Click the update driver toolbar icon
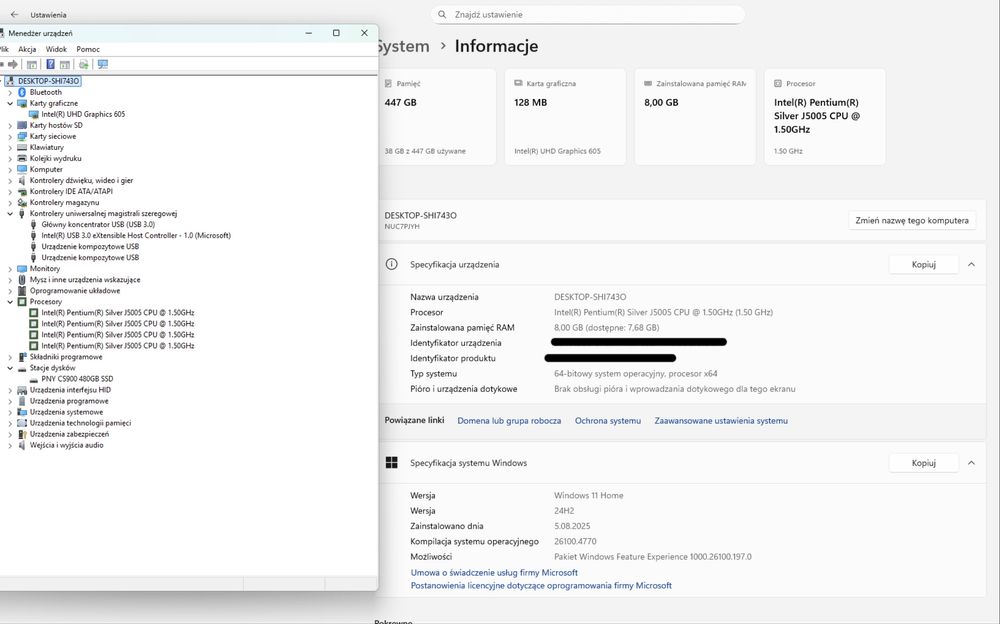Screen dimensions: 1000x624 pos(84,64)
